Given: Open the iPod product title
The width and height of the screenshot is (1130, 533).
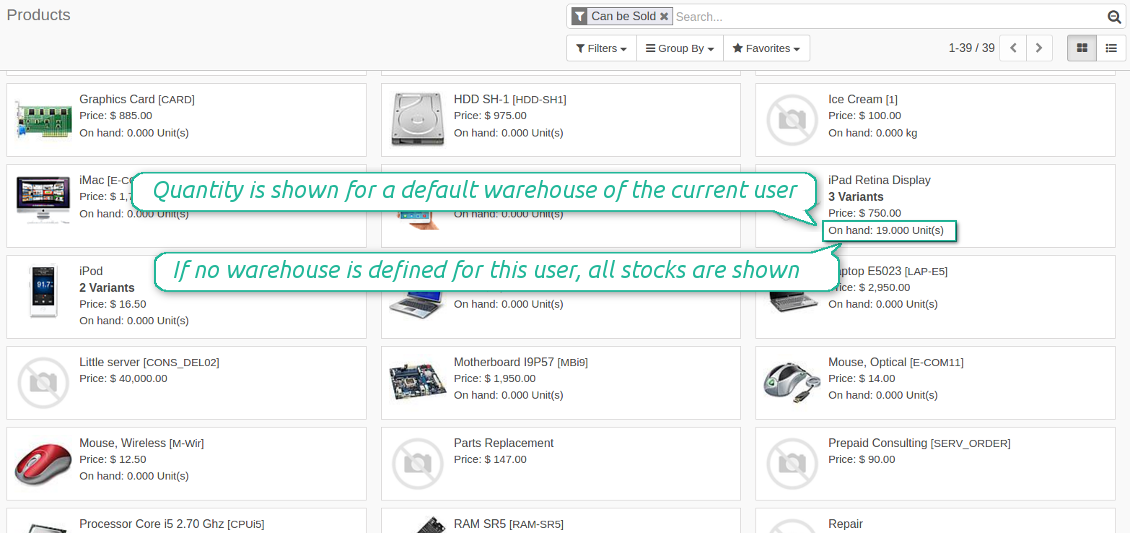Looking at the screenshot, I should [x=91, y=272].
